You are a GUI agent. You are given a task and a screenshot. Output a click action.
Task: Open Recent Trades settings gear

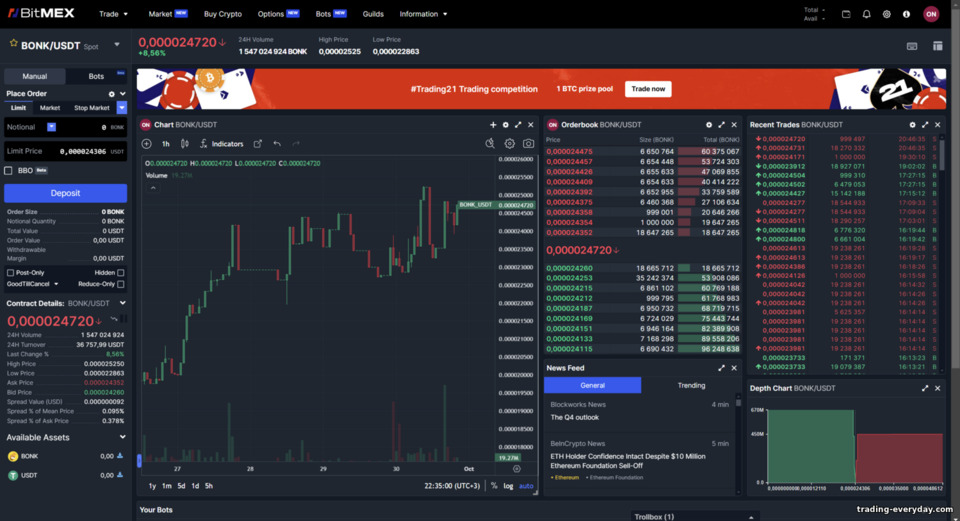[912, 125]
